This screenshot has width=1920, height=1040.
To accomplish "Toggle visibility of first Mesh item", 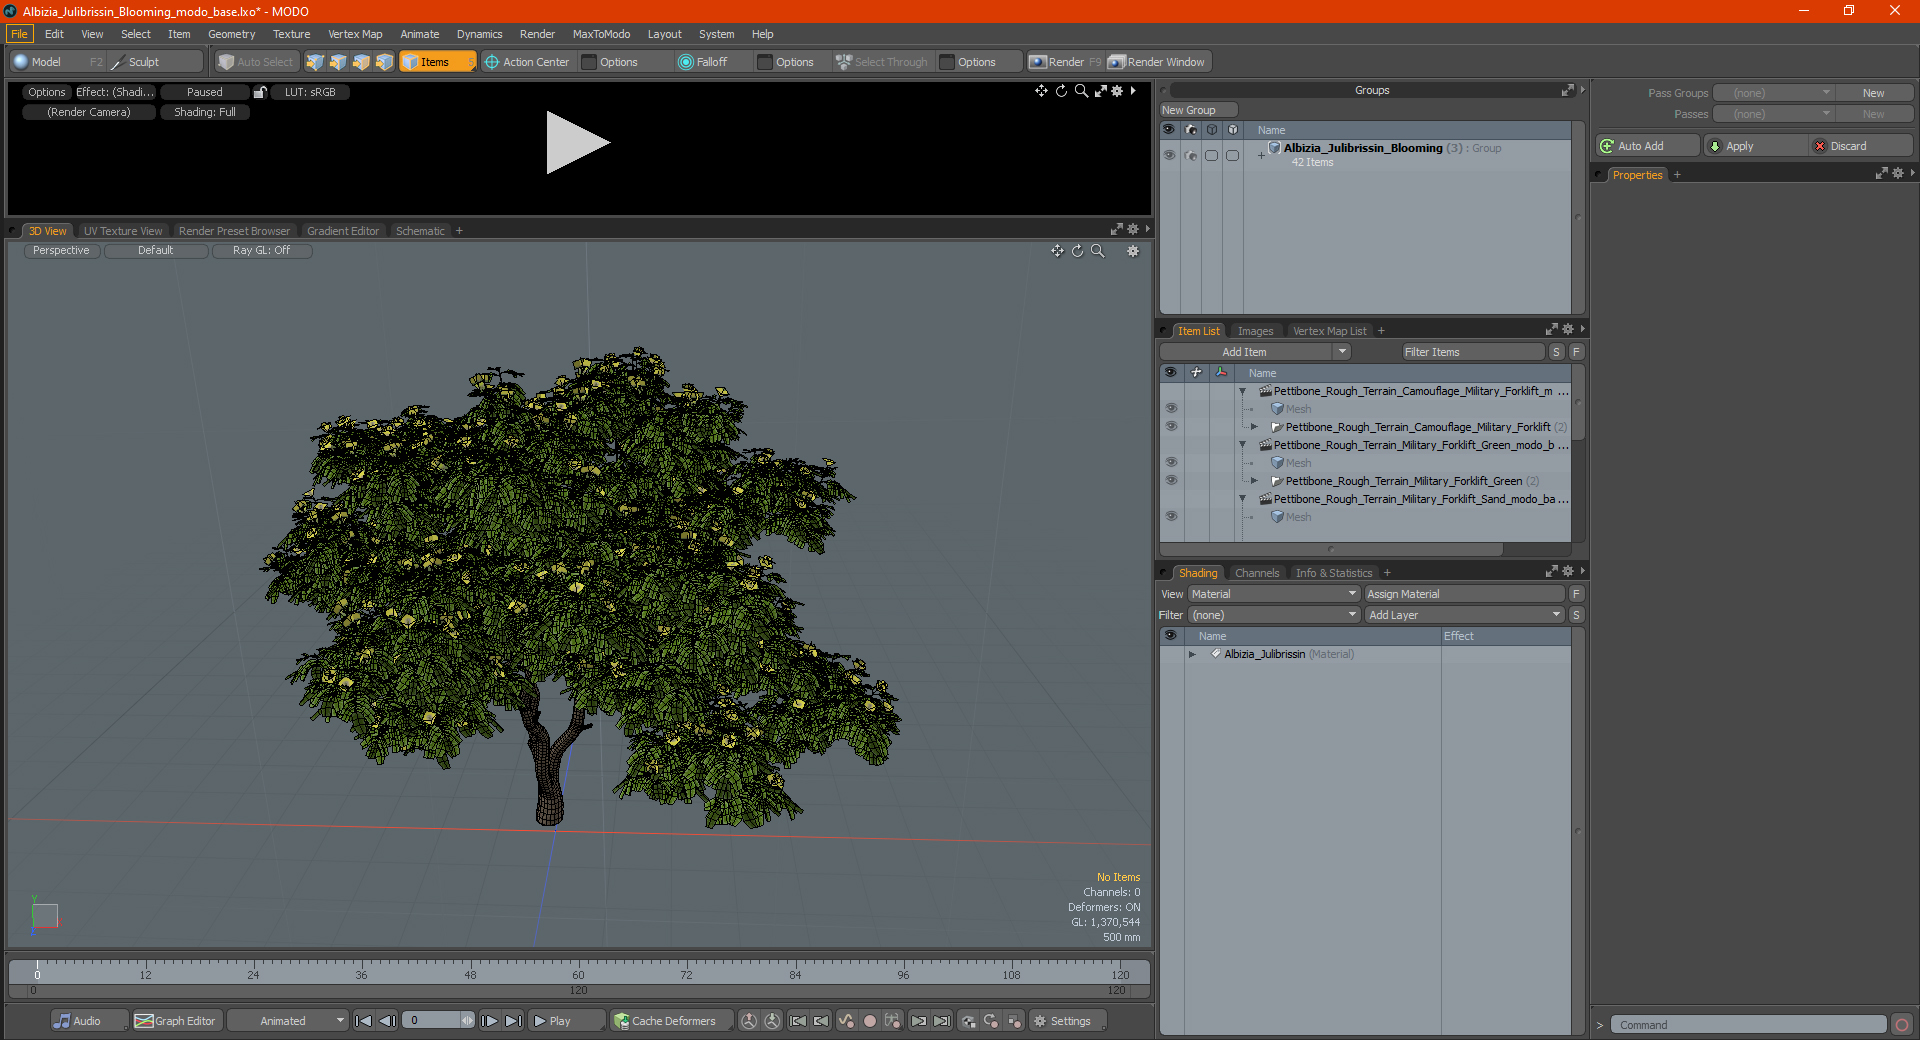I will (x=1171, y=409).
